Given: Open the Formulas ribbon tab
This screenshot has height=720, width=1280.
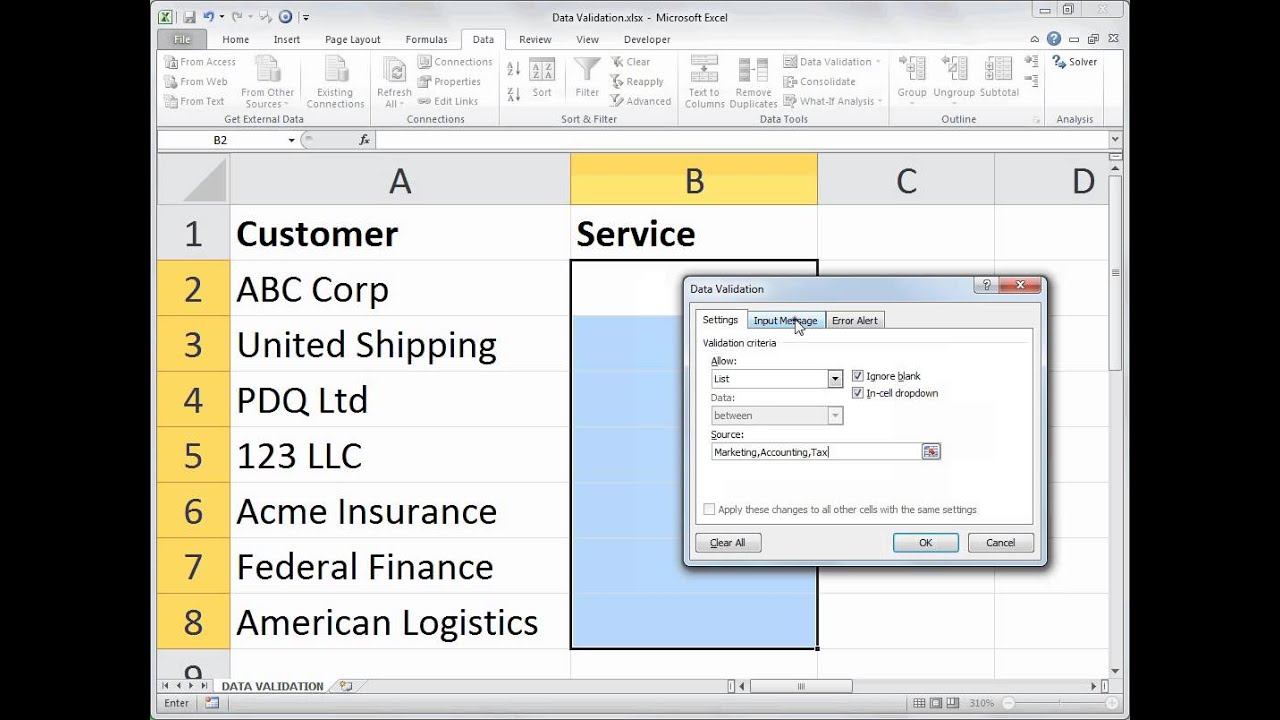Looking at the screenshot, I should [x=427, y=40].
